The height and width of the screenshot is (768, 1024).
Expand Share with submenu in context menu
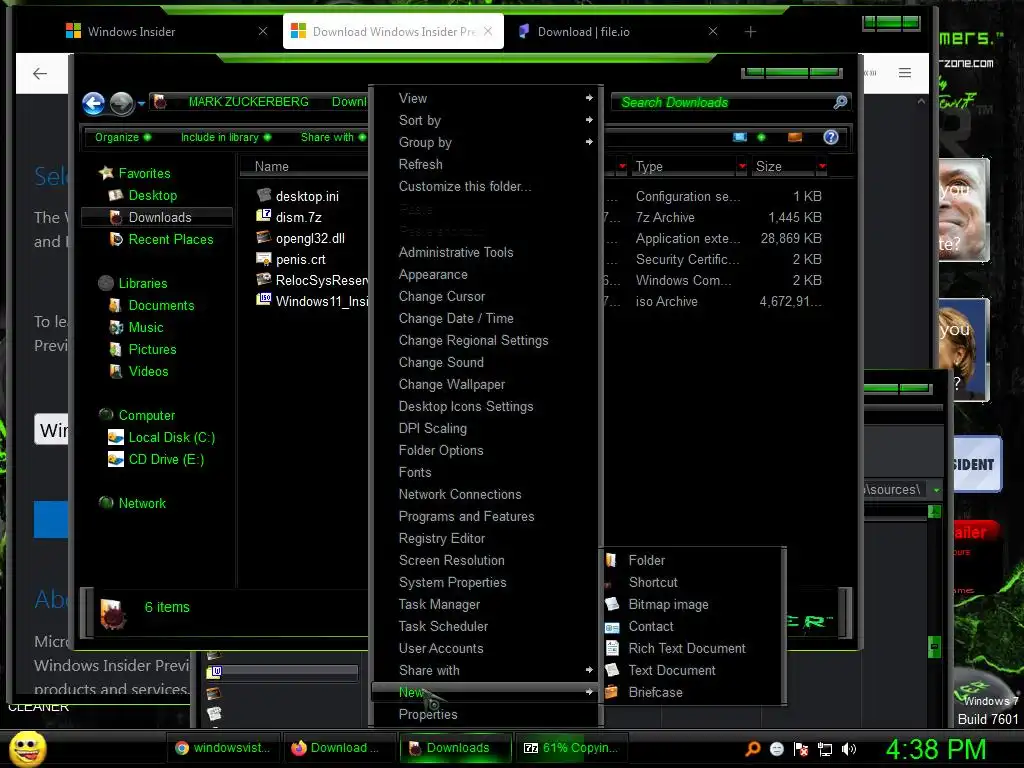tap(589, 670)
